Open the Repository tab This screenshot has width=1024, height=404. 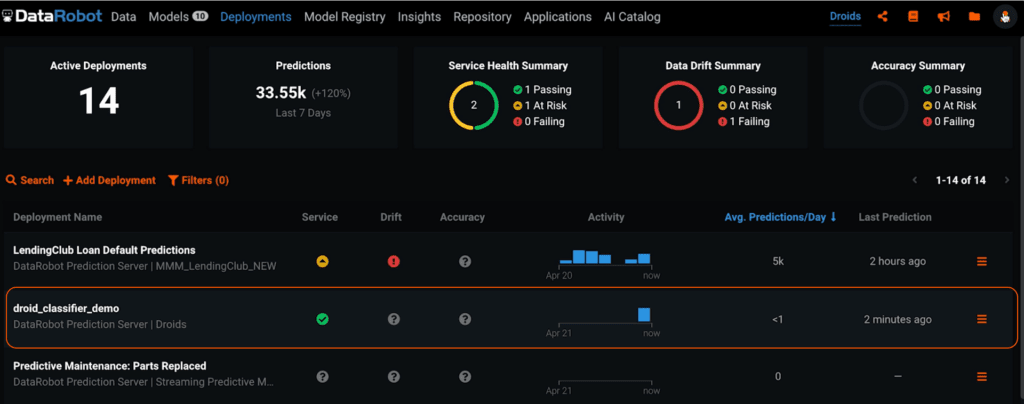pos(483,17)
